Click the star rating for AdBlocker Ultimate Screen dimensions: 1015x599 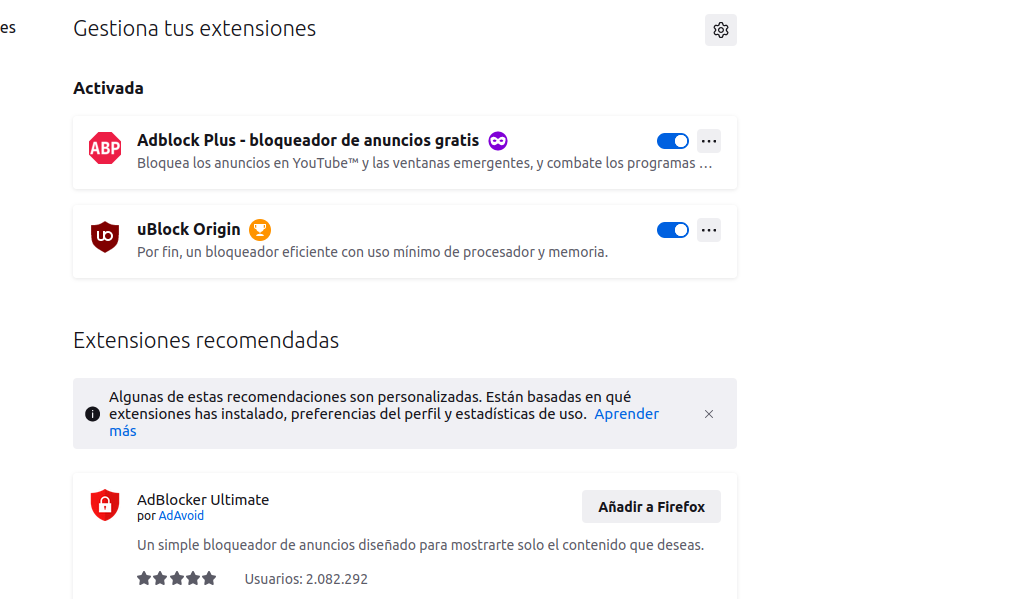coord(176,578)
